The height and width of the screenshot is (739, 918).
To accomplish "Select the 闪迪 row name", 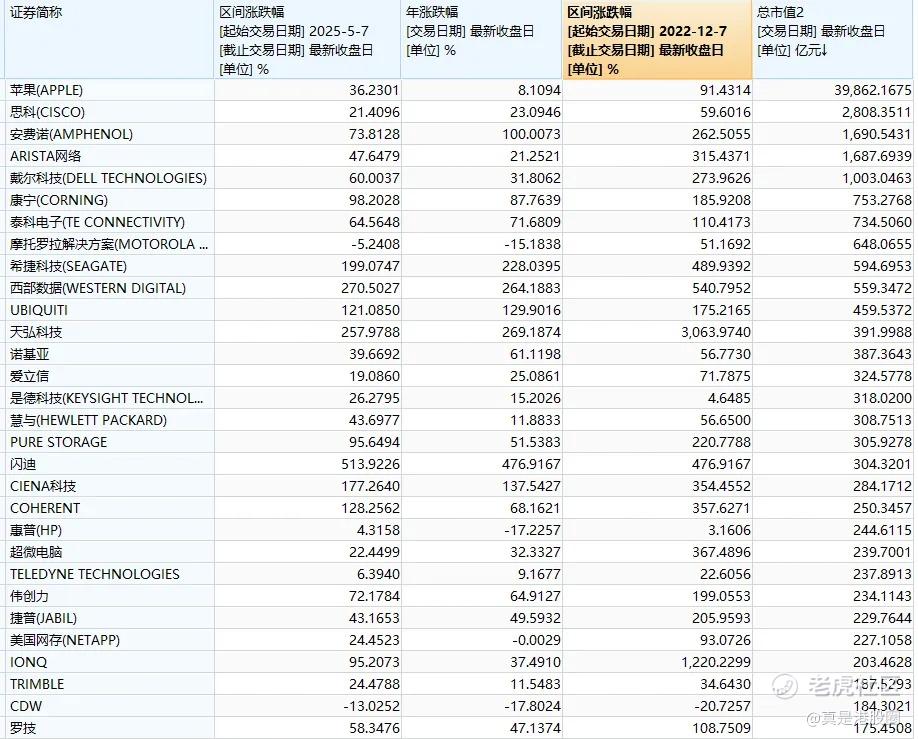I will point(23,464).
